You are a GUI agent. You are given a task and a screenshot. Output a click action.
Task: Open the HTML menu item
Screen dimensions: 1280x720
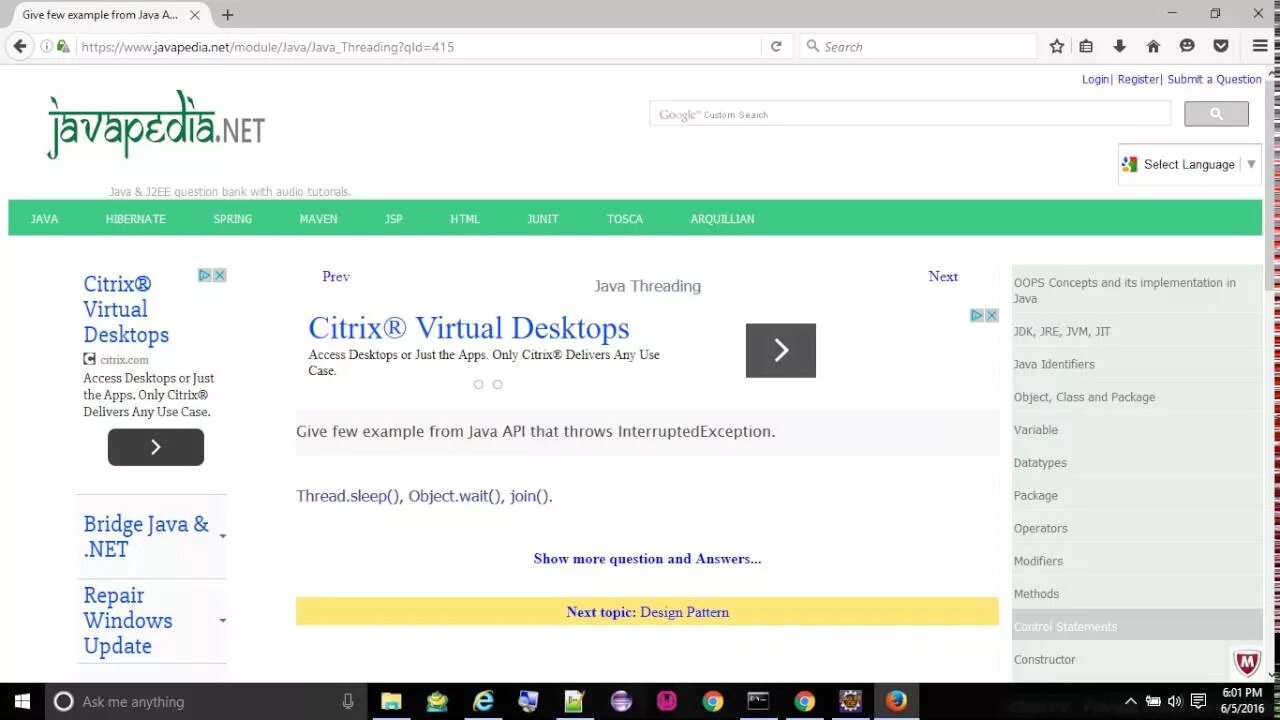coord(465,218)
